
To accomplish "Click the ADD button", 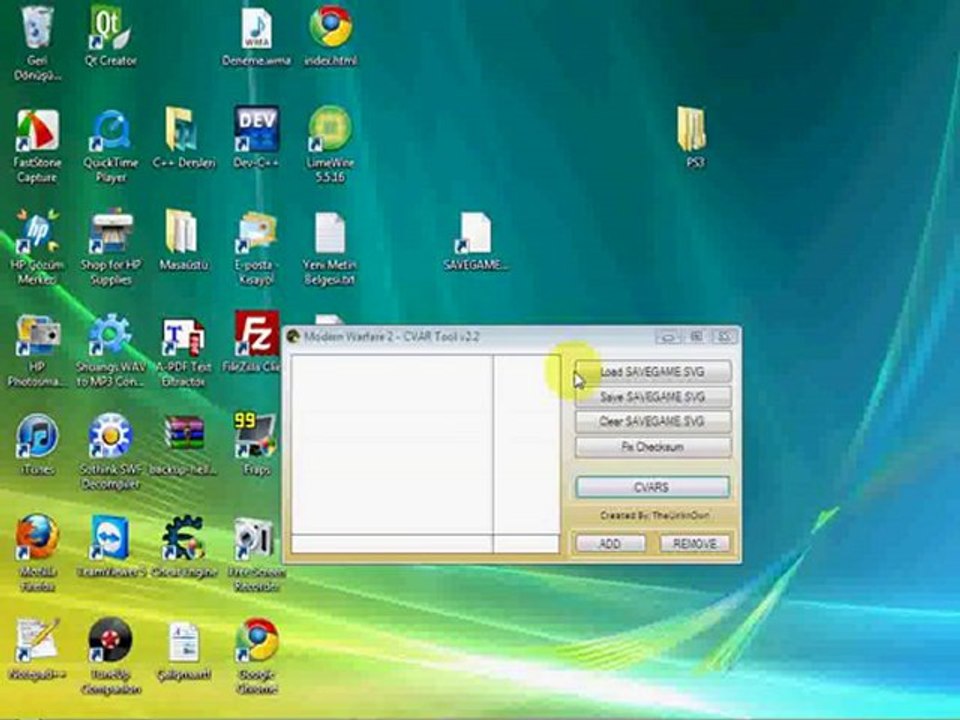I will pos(610,544).
